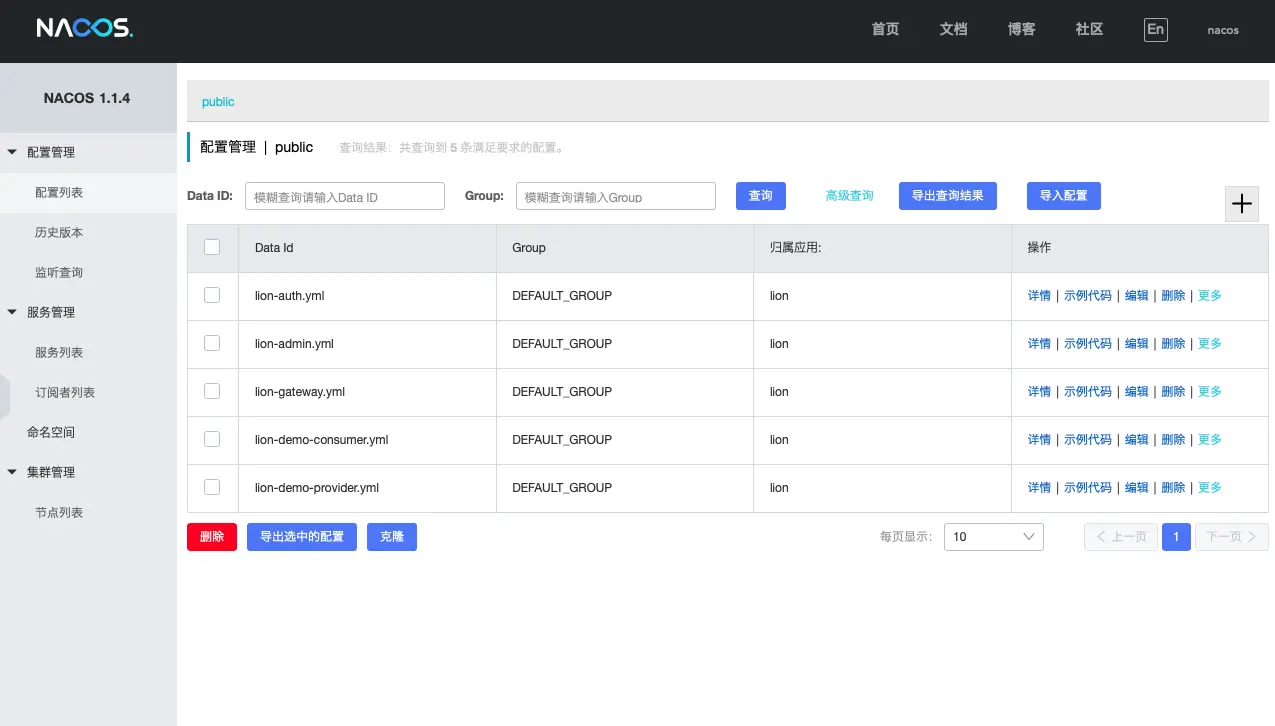Select the lion-gateway.yml row checkbox

tap(212, 391)
